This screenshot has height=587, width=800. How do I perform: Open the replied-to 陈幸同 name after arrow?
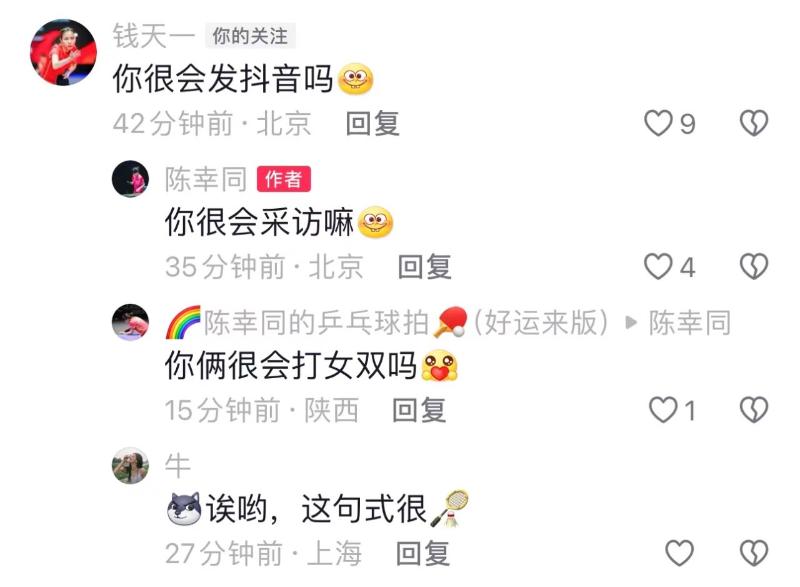690,323
